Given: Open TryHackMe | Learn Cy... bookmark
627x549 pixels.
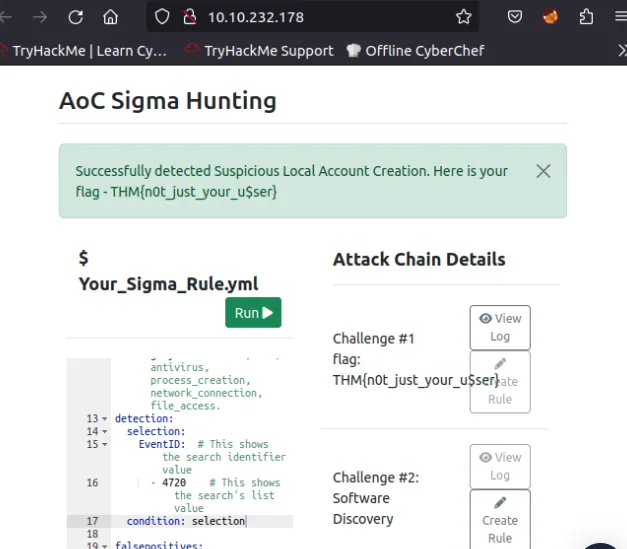Looking at the screenshot, I should click(83, 51).
